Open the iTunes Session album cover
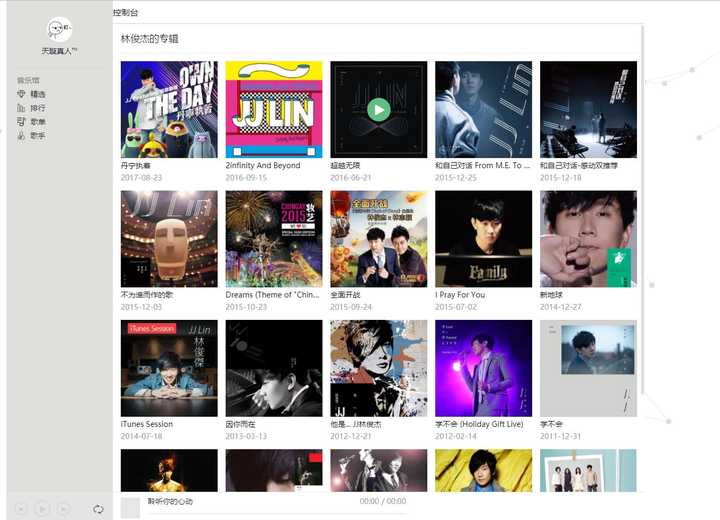This screenshot has width=720, height=520. pyautogui.click(x=169, y=368)
